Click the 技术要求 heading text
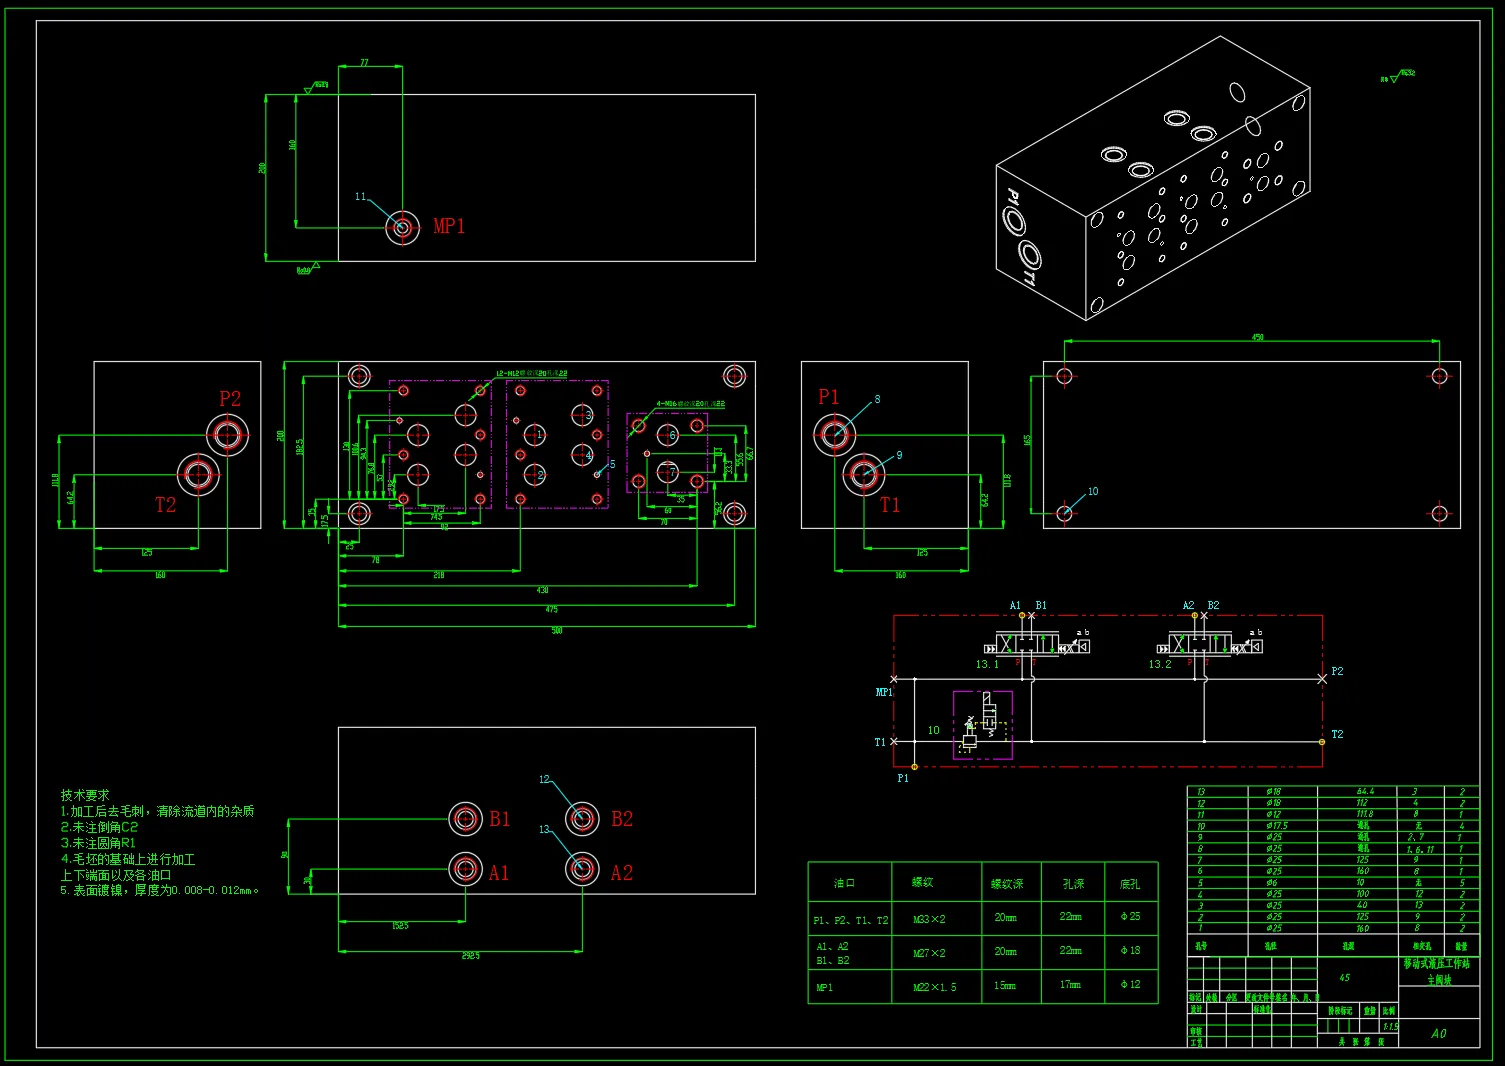This screenshot has width=1505, height=1066. 85,795
